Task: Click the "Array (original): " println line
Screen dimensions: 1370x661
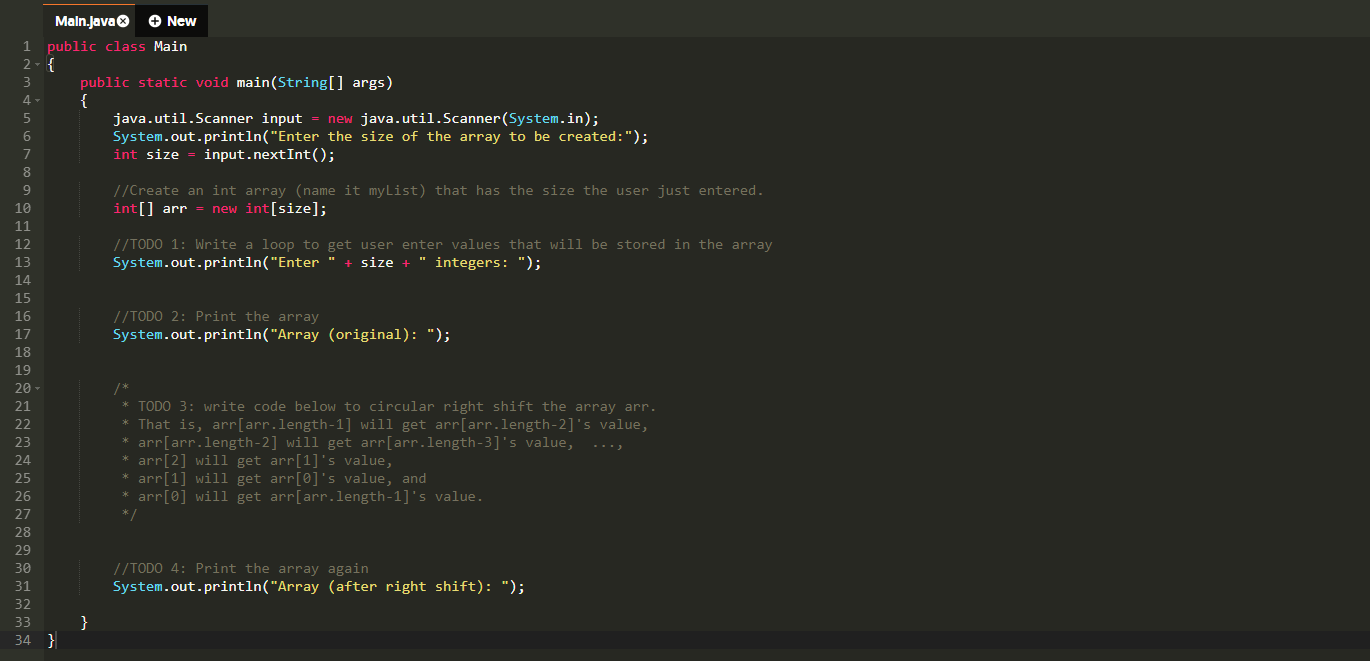Action: 282,334
